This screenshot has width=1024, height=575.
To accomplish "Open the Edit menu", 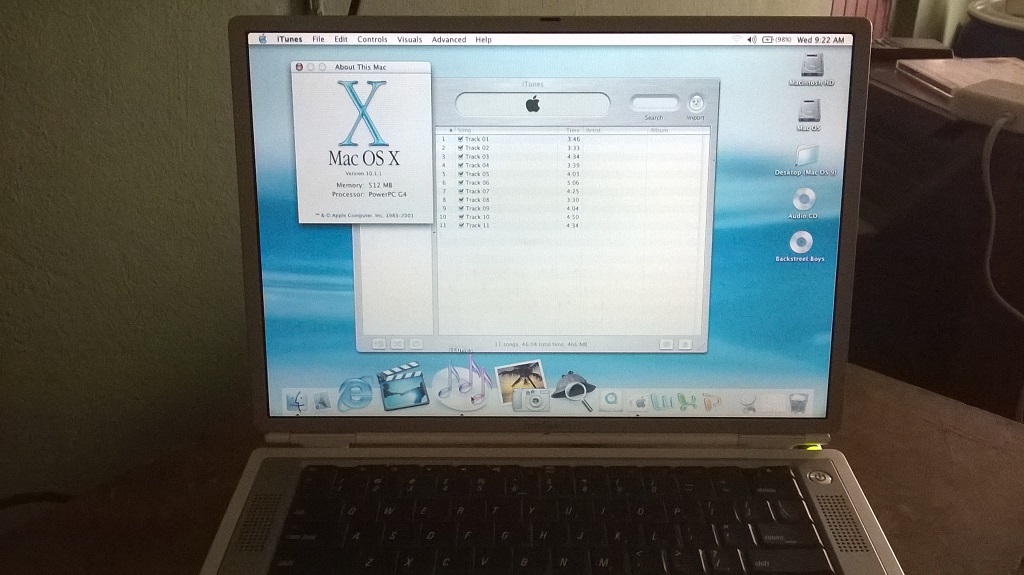I will coord(341,39).
